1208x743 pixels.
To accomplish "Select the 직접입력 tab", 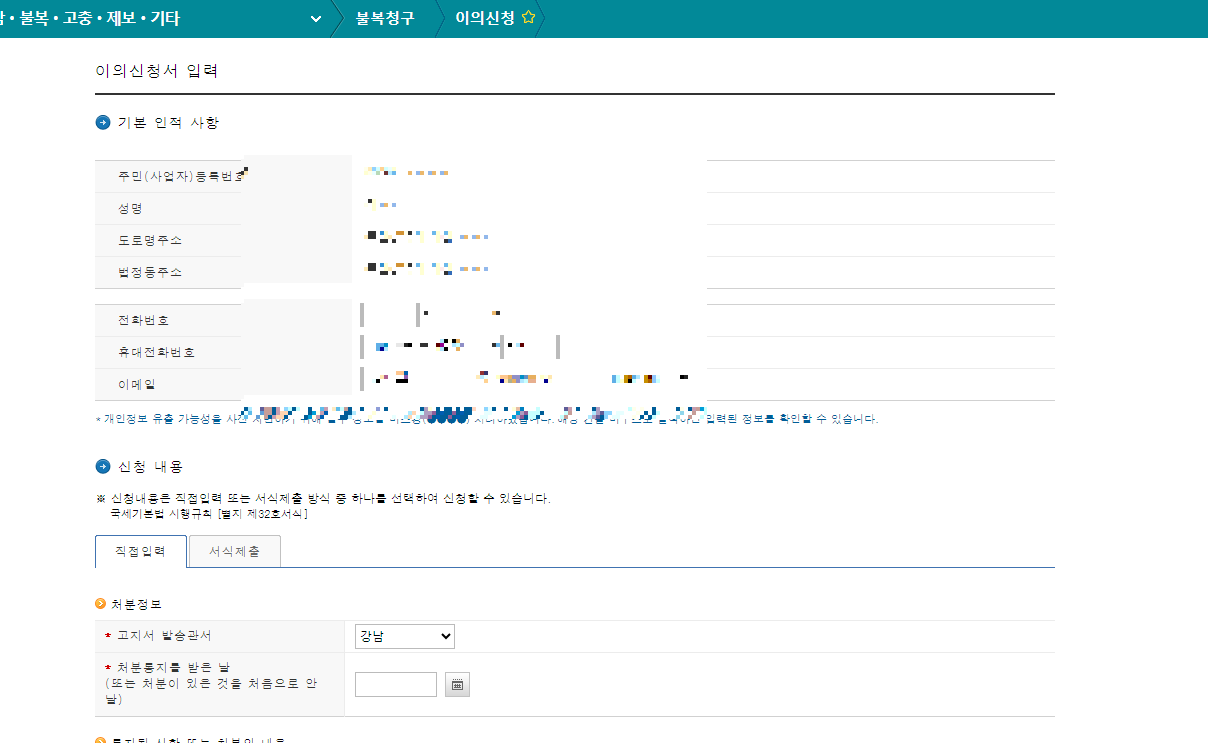I will [140, 551].
